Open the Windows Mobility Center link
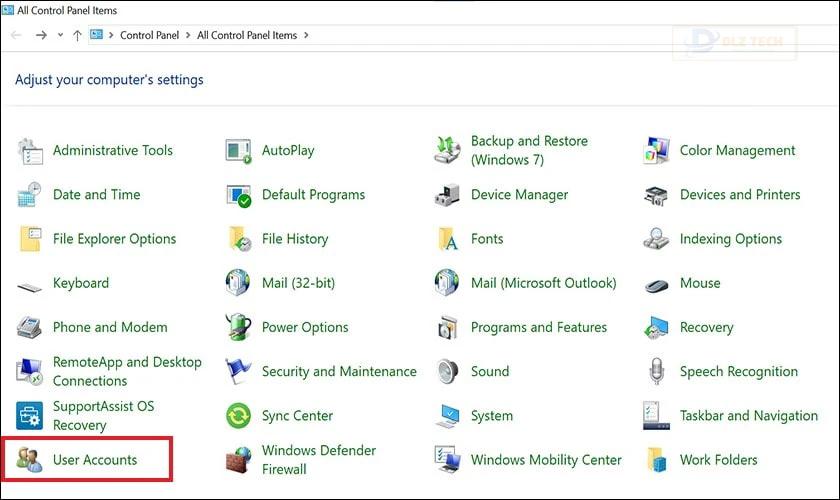Image resolution: width=840 pixels, height=500 pixels. tap(546, 460)
